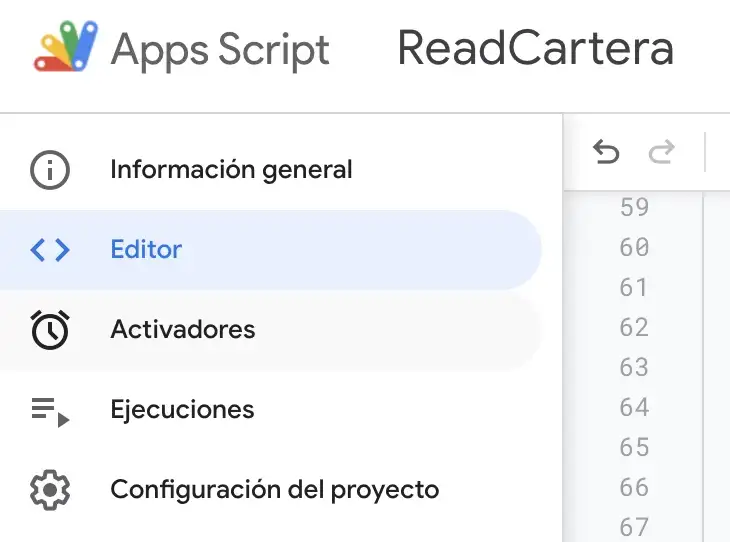Click line number 60 in gutter
The image size is (730, 542).
click(x=634, y=247)
